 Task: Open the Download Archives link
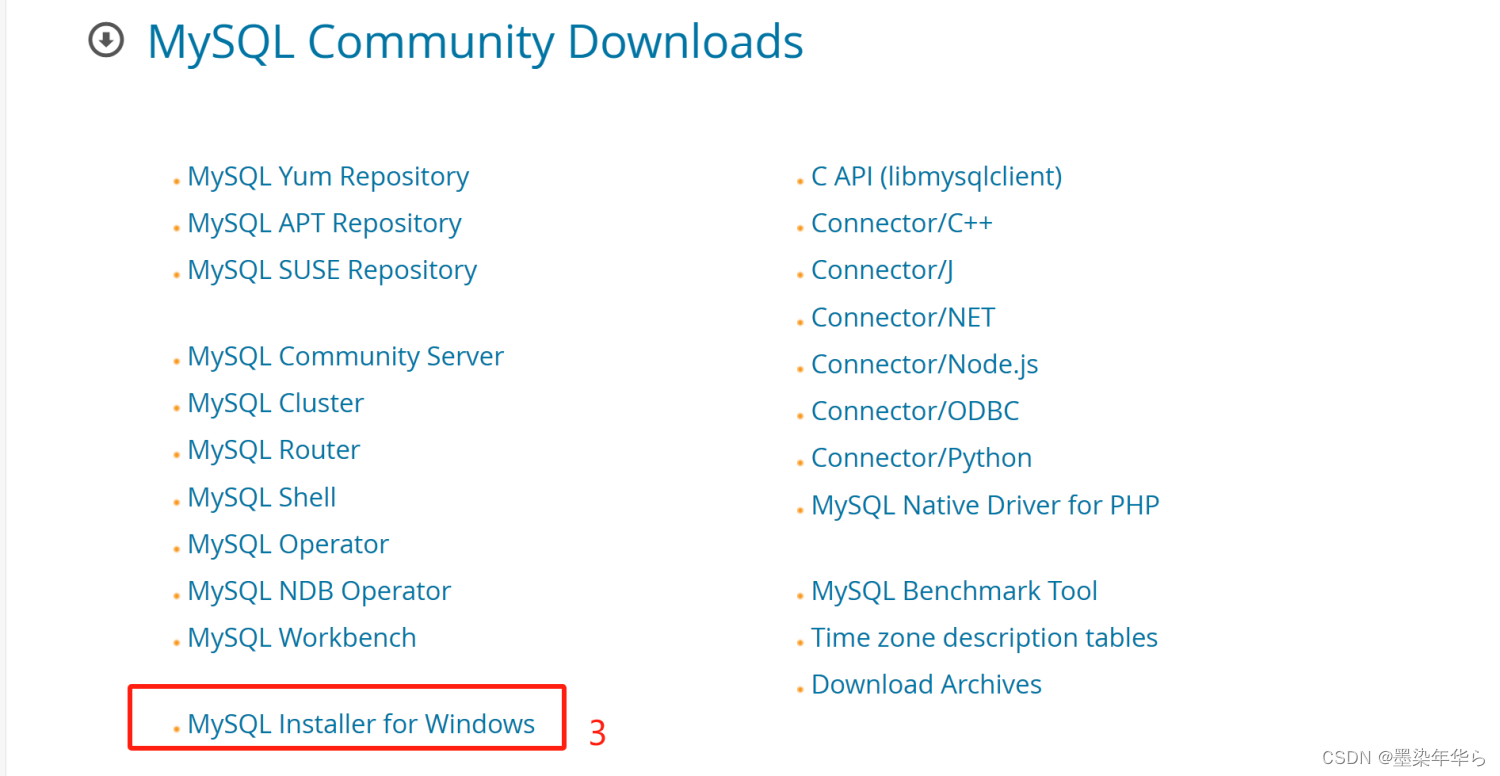pos(926,685)
